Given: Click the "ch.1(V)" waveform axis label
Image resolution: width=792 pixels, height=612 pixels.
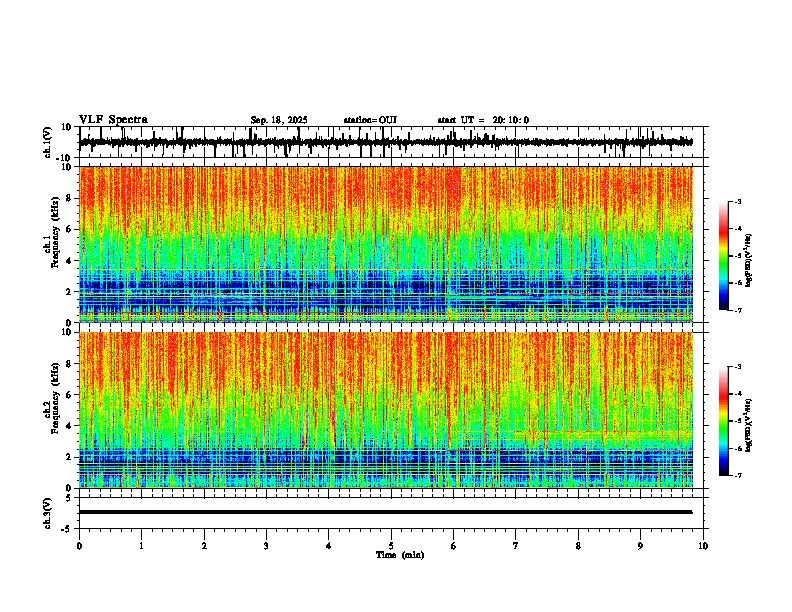Looking at the screenshot, I should [x=47, y=142].
